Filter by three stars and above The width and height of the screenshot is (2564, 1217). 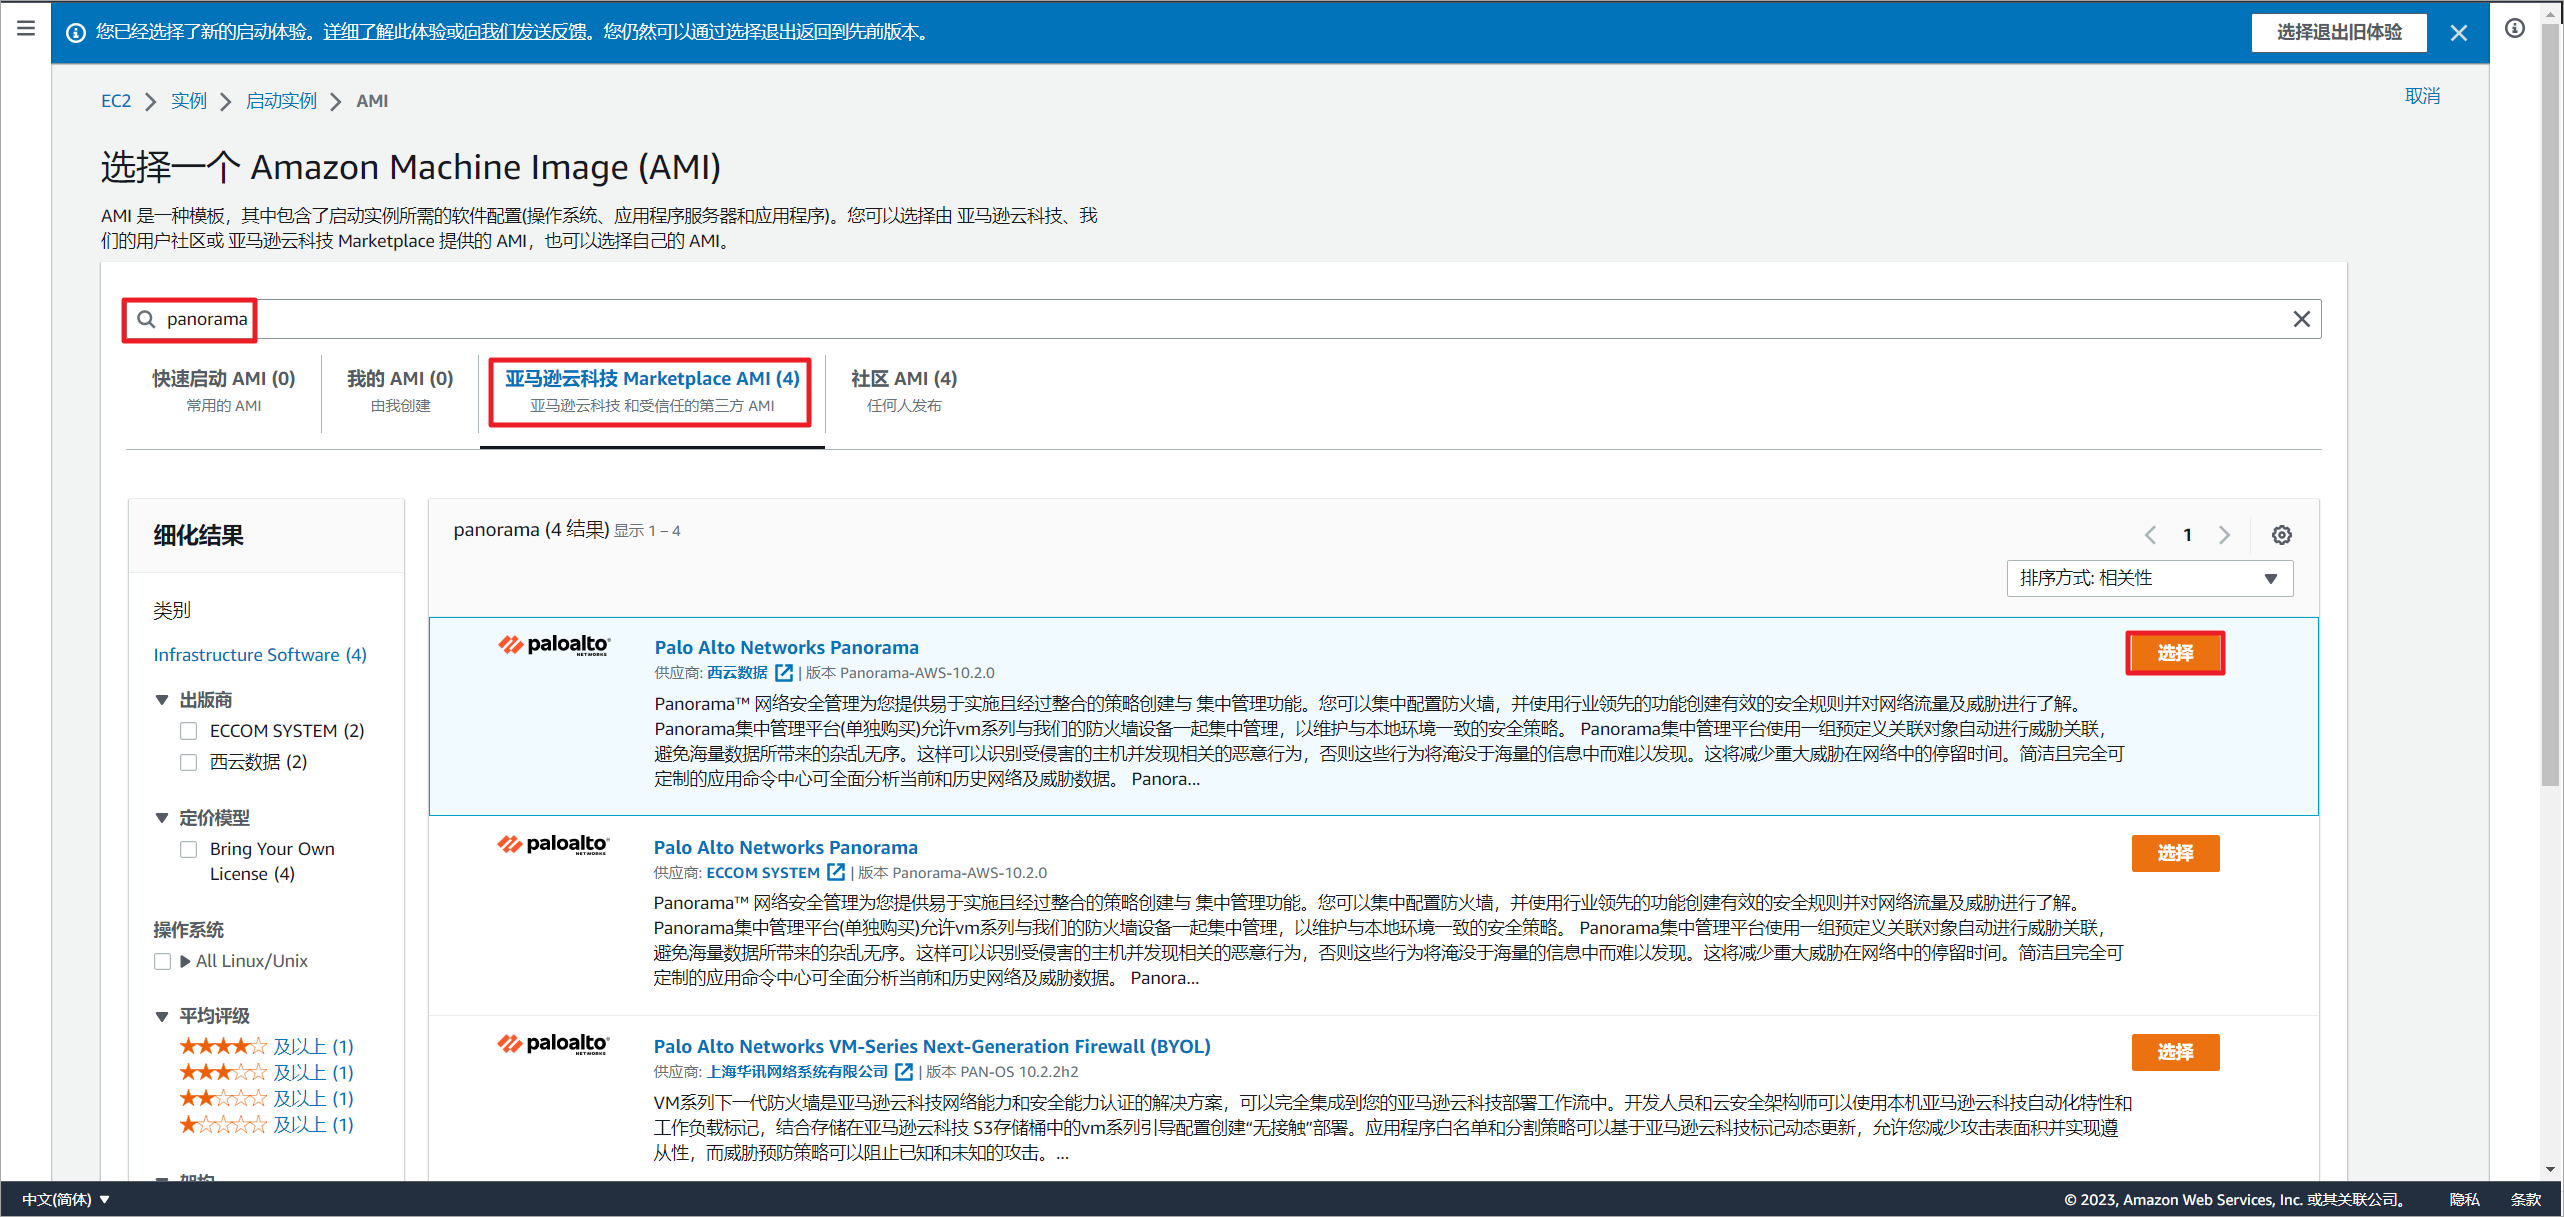tap(266, 1072)
